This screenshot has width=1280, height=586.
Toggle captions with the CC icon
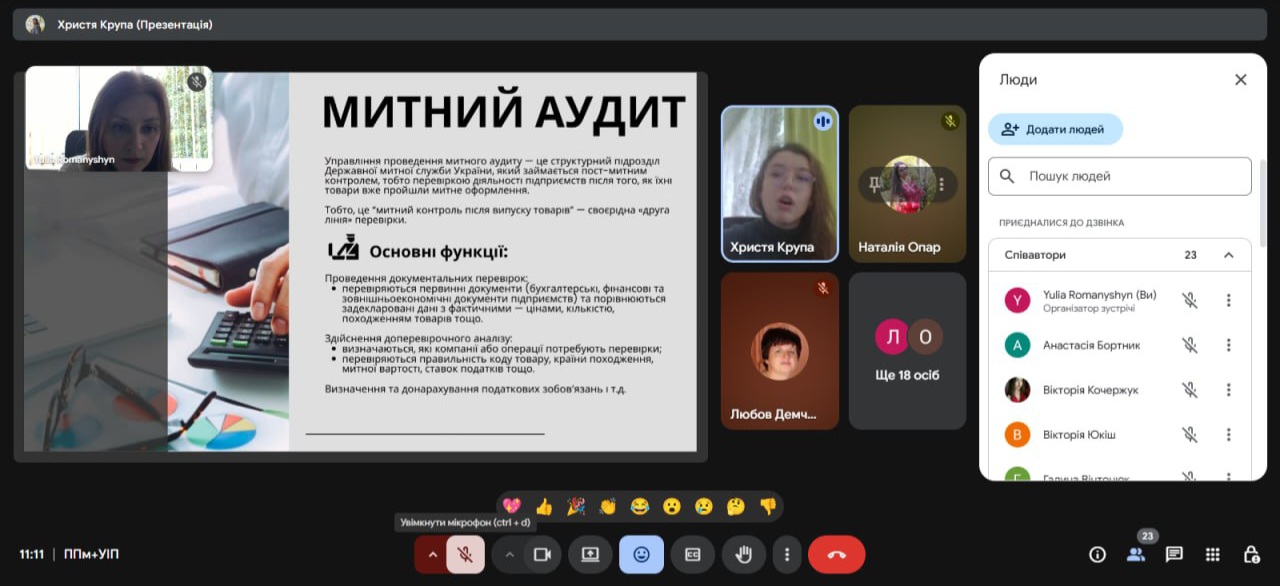(692, 553)
